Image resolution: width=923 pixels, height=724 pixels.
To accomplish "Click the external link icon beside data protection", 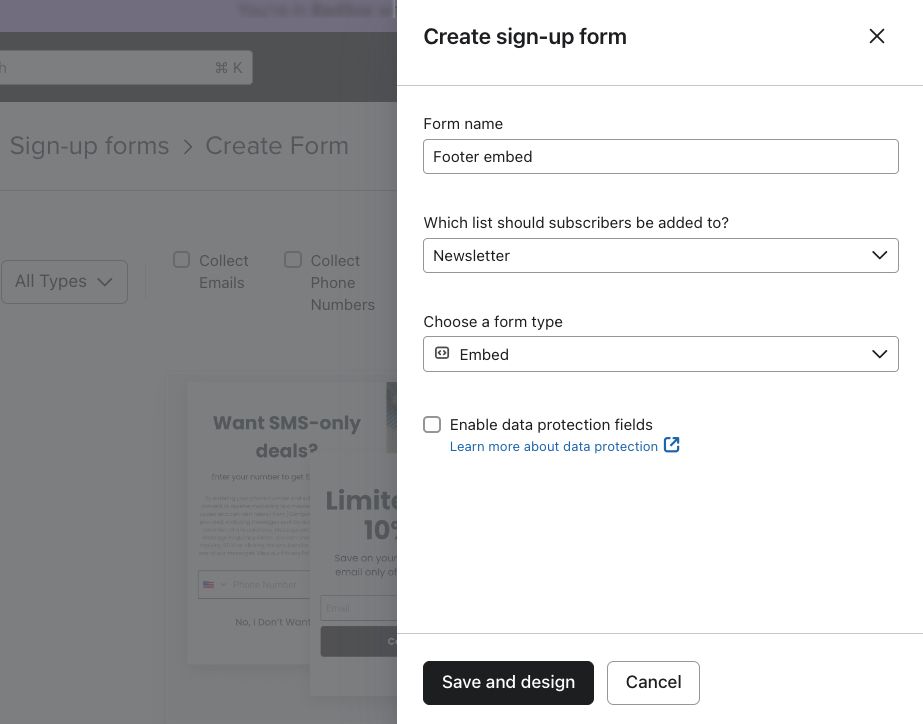I will 671,445.
